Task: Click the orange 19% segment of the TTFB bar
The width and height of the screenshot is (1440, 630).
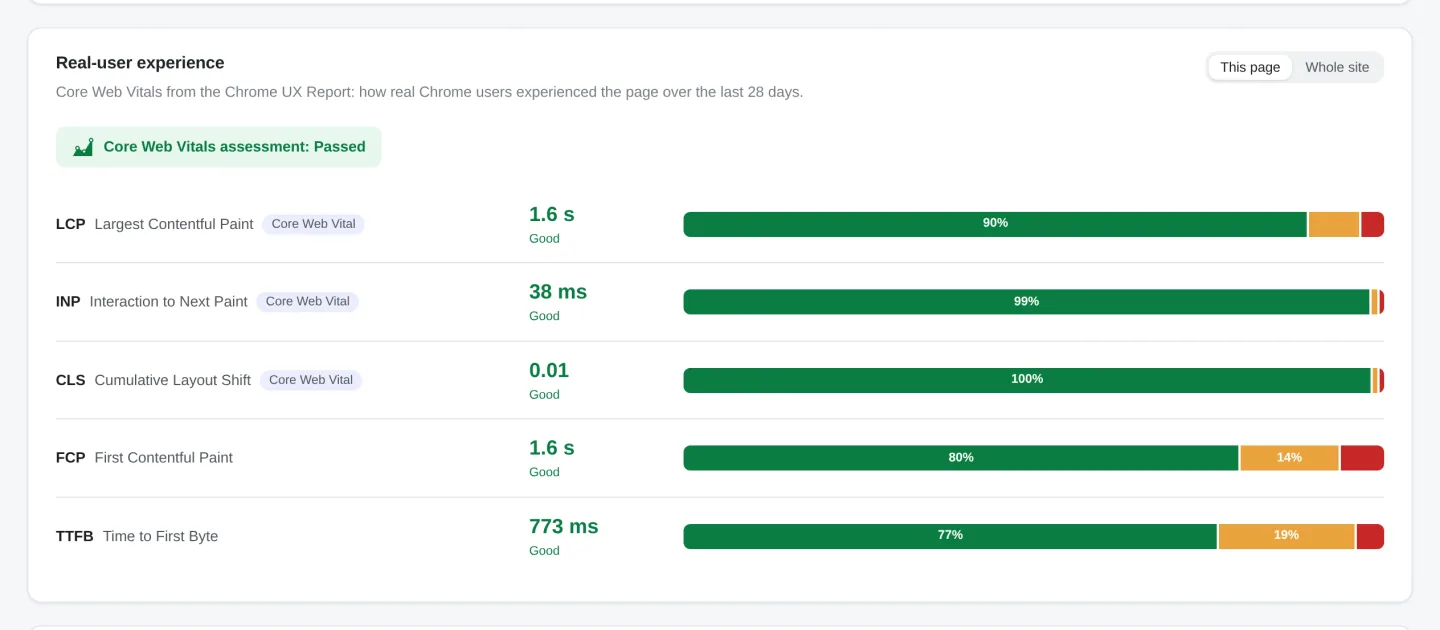Action: [1286, 536]
